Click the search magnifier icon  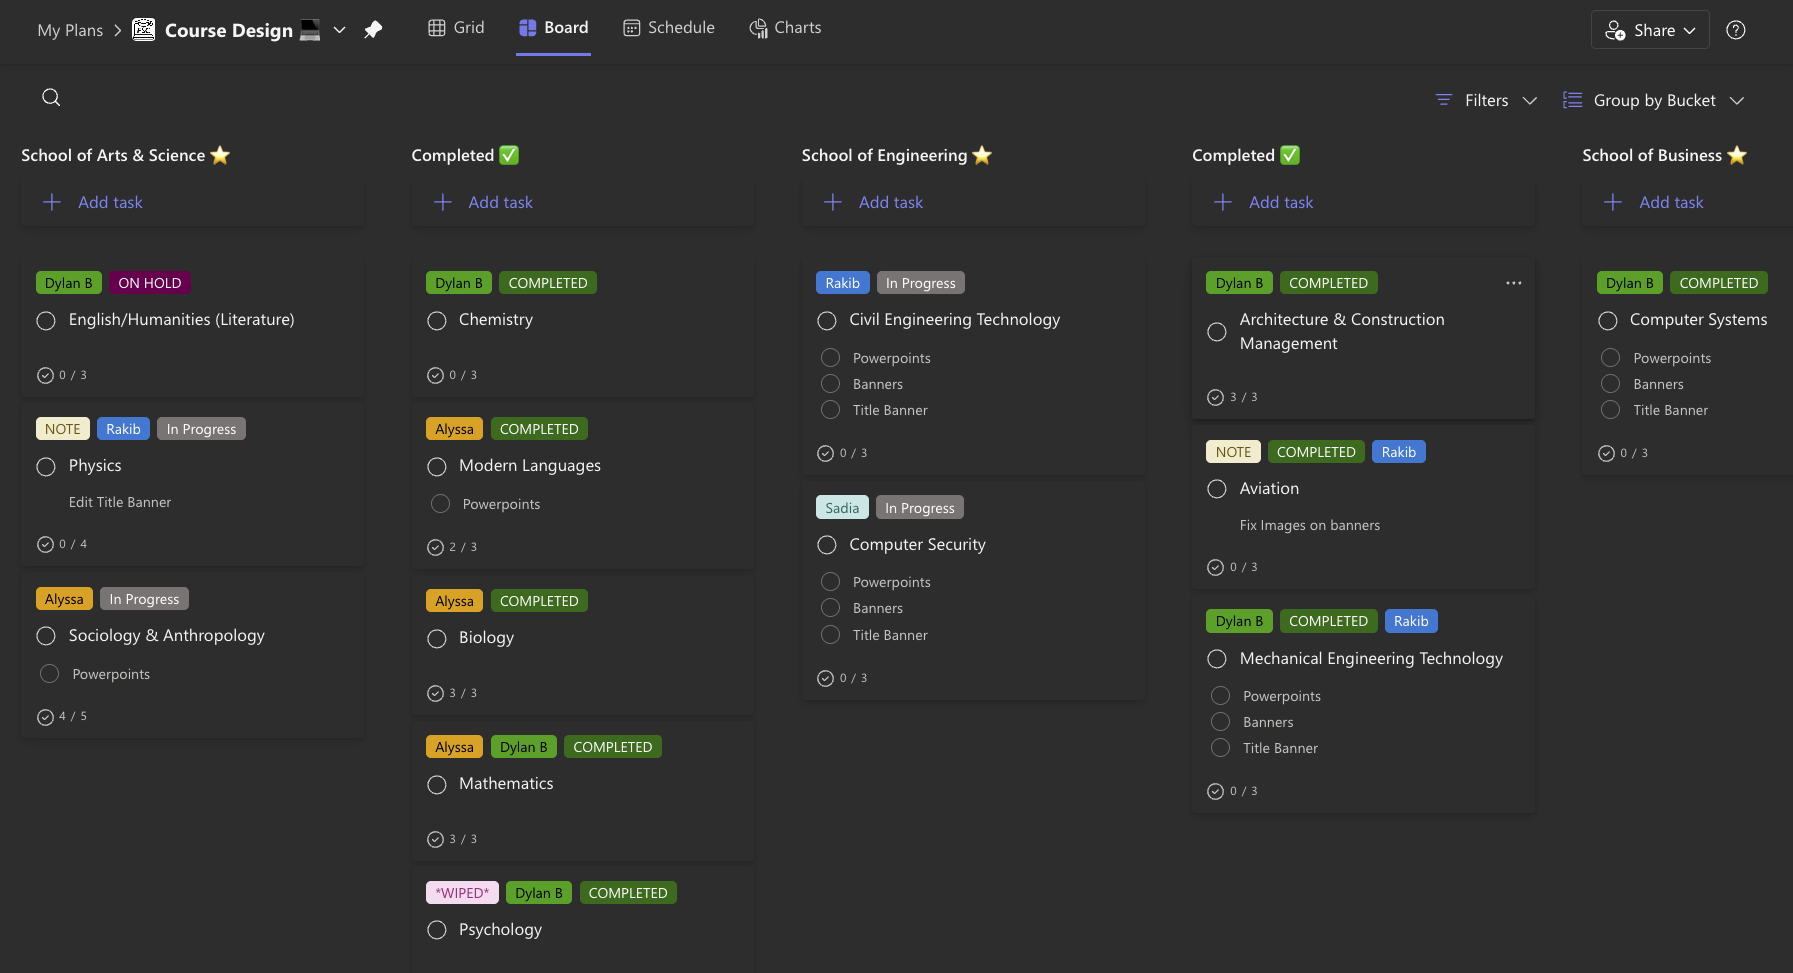51,97
